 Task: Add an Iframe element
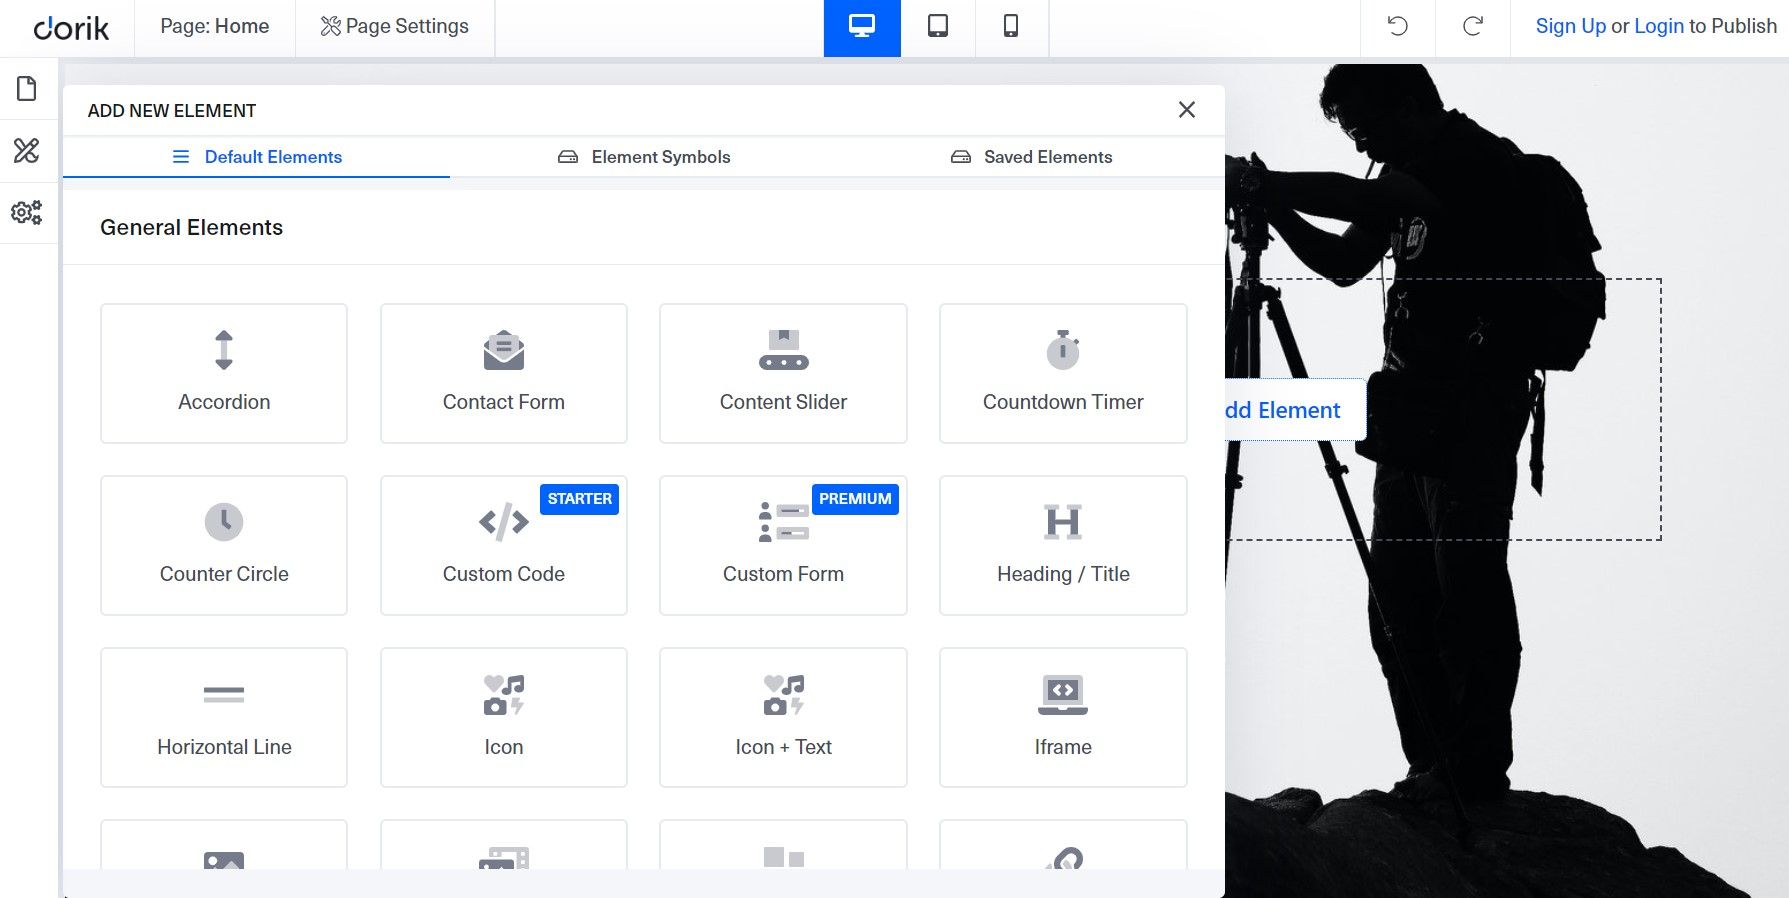pos(1063,717)
